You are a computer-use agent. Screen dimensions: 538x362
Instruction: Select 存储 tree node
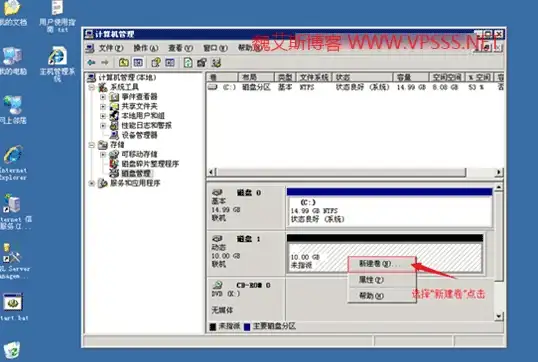pos(117,145)
